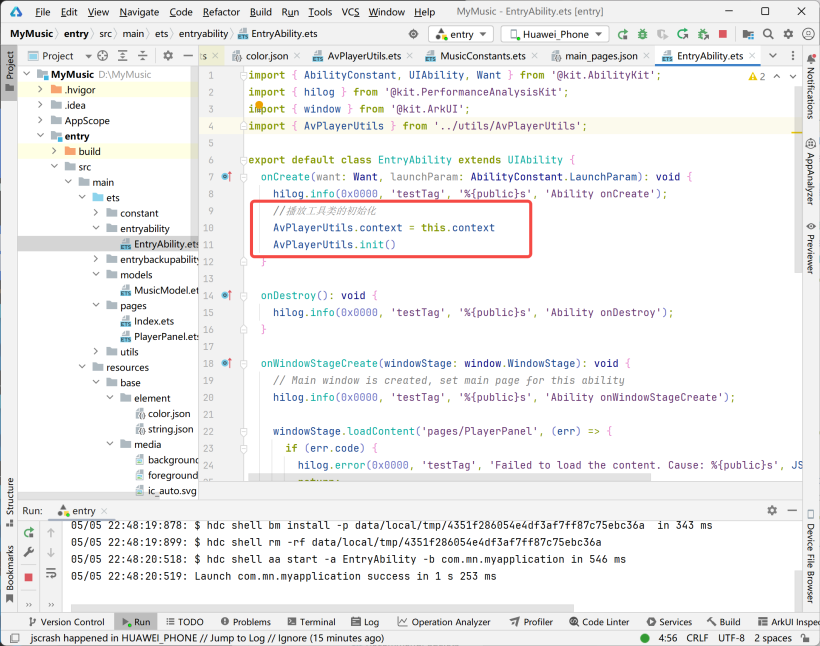The width and height of the screenshot is (820, 646).
Task: Toggle soft-wrap in Run console
Action: tap(51, 573)
